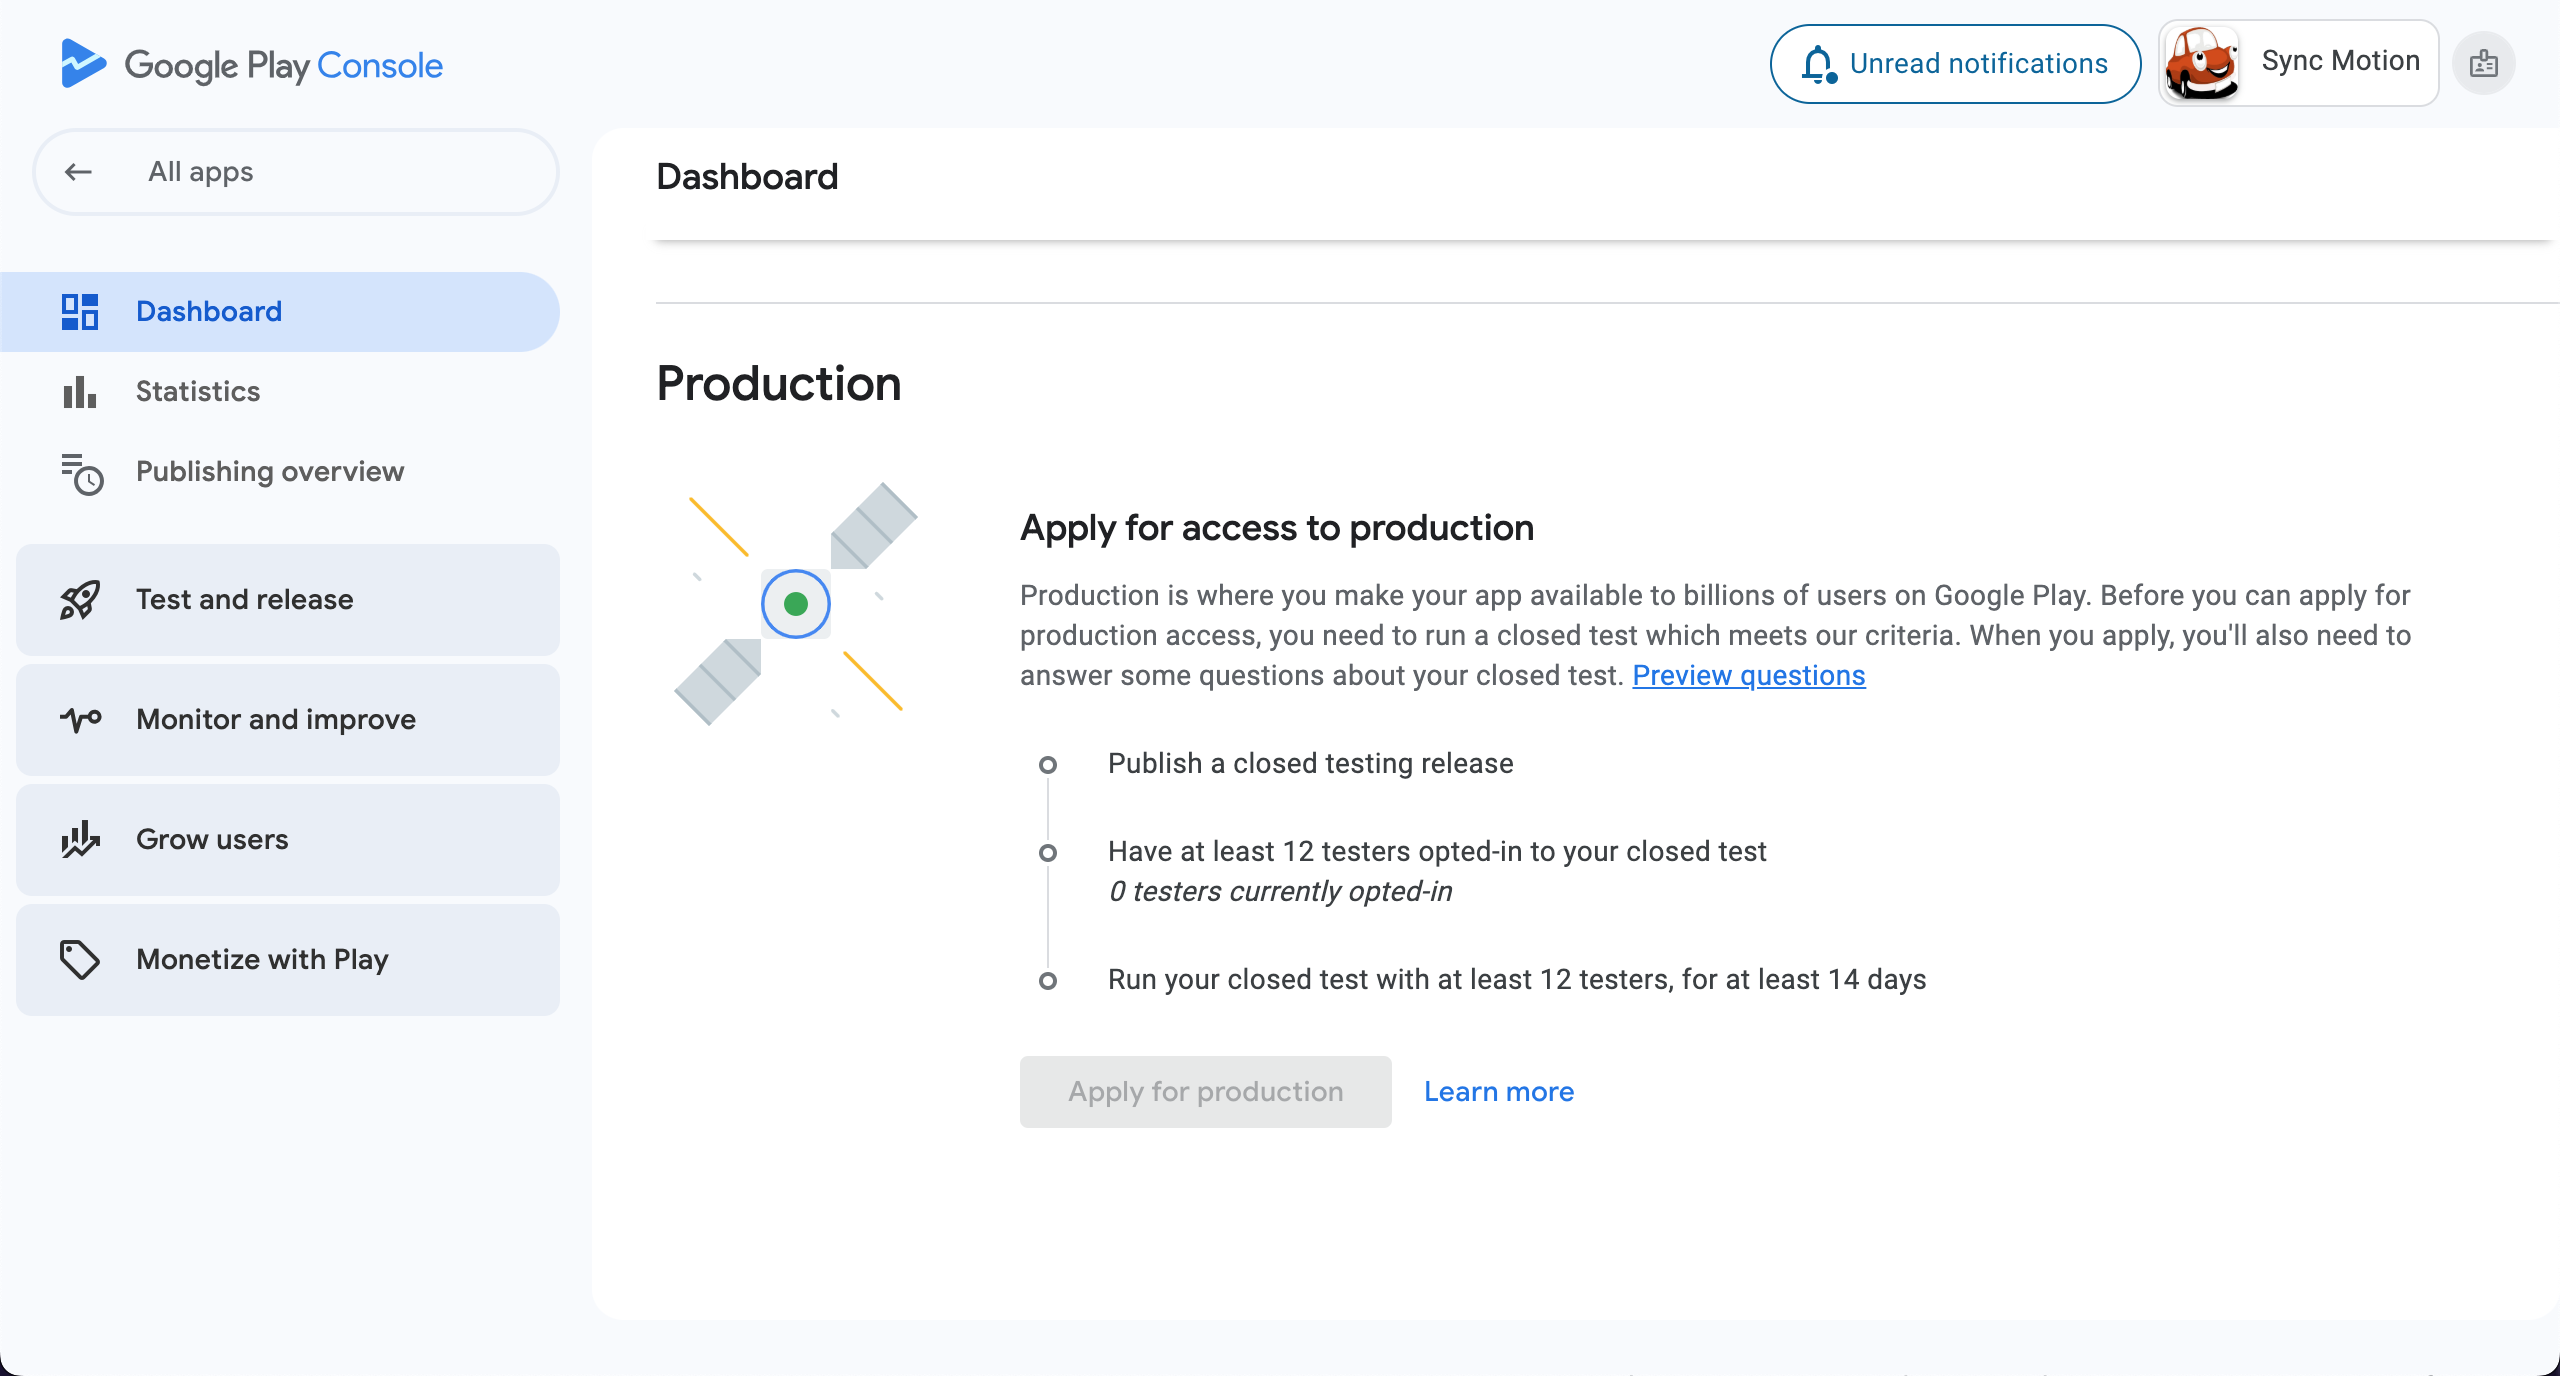The height and width of the screenshot is (1376, 2560).
Task: Click the Dashboard grid icon in sidebar
Action: [x=80, y=312]
